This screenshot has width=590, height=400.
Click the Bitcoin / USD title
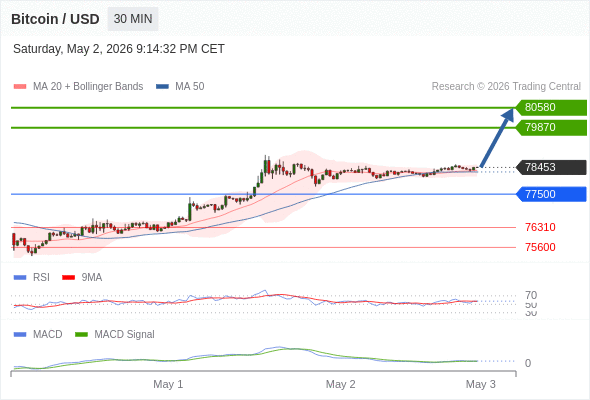point(55,19)
